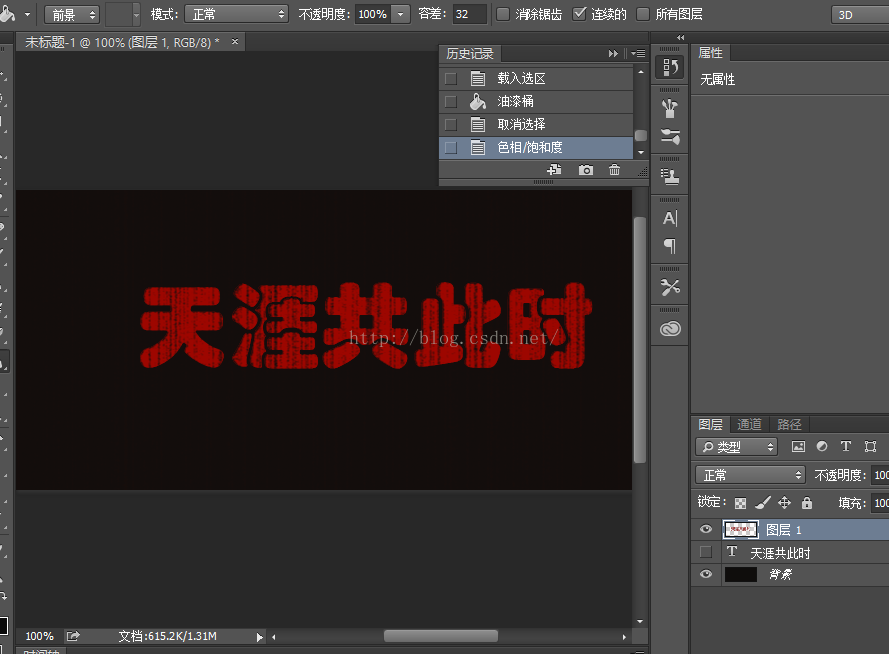Viewport: 889px width, 654px height.
Task: Click the Paint Bucket tool preset icon
Action: (7, 14)
